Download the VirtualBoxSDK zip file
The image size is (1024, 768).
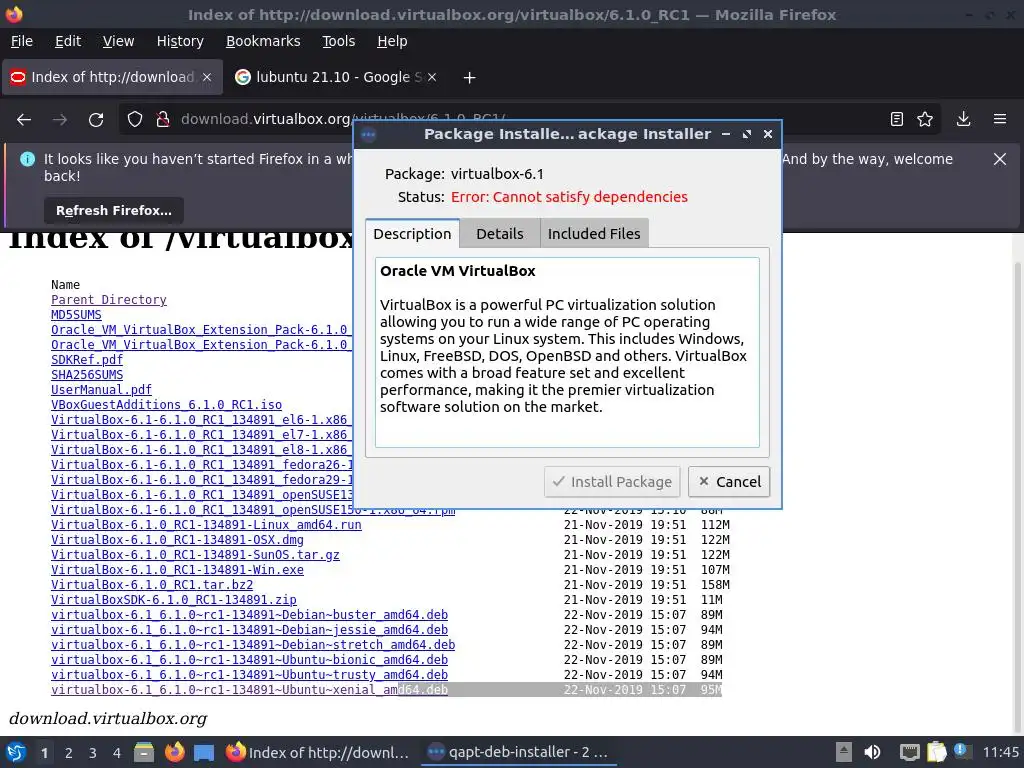point(174,600)
